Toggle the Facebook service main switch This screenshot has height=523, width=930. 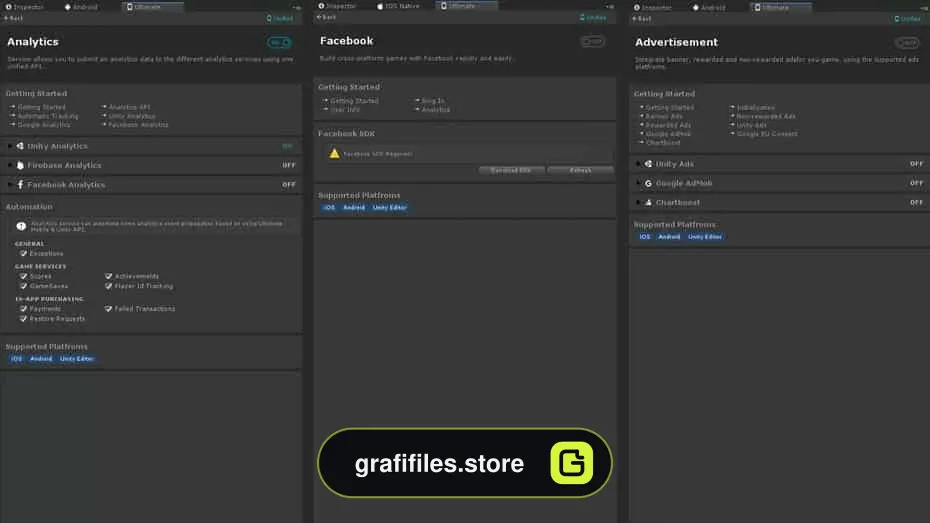pos(593,41)
